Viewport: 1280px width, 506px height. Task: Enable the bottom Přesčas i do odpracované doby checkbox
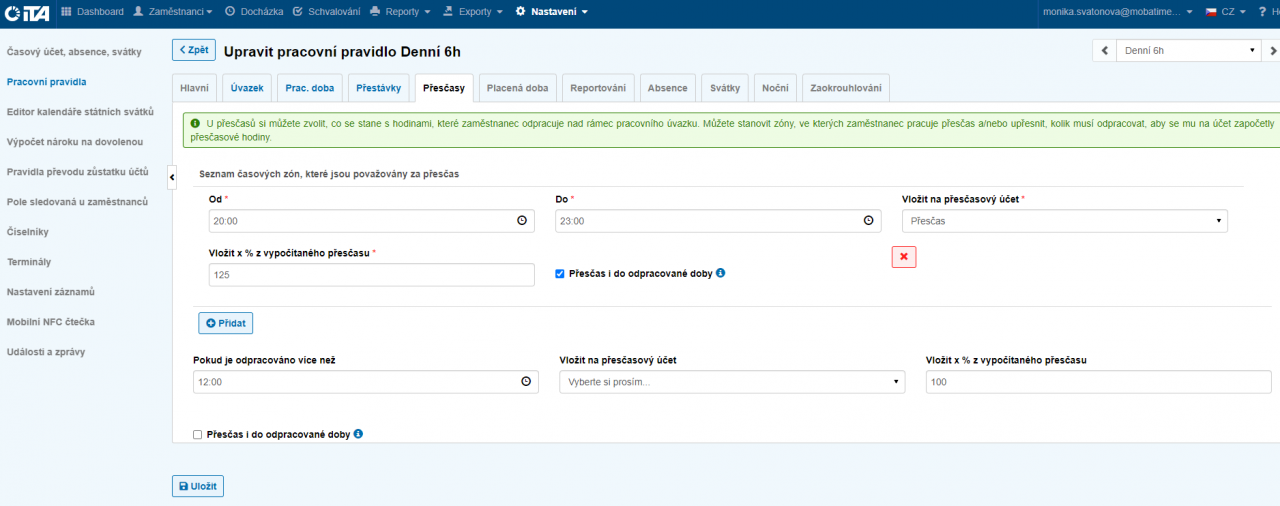click(197, 435)
